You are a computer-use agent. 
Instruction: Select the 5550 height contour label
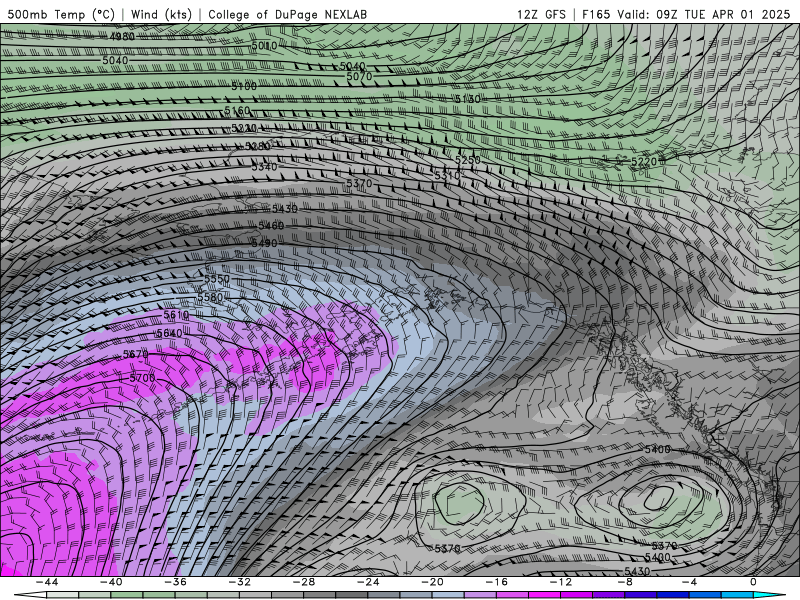click(x=217, y=279)
